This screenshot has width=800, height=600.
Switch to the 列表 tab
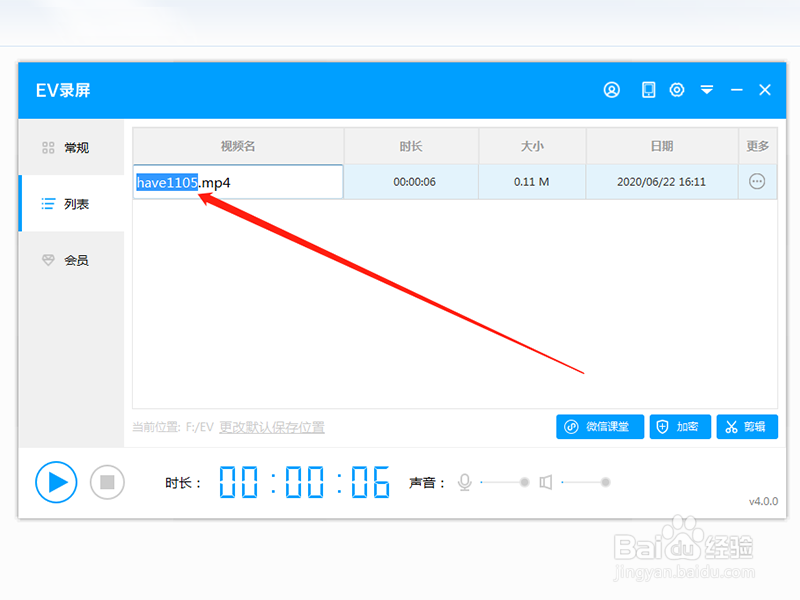[x=71, y=204]
